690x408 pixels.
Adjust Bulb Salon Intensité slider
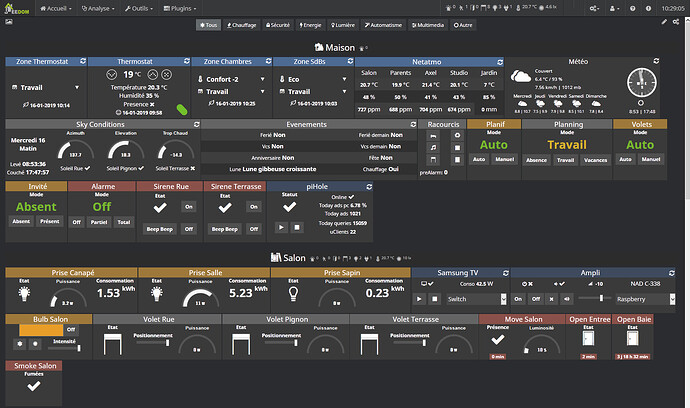[x=64, y=348]
